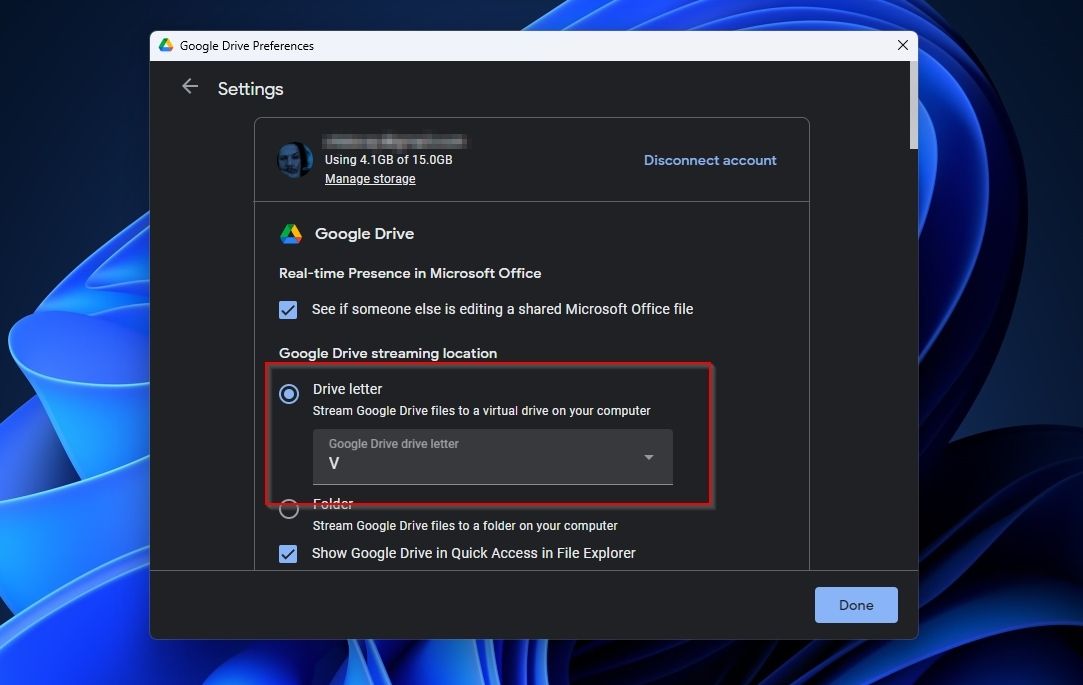Choose the Folder streaming option

289,509
